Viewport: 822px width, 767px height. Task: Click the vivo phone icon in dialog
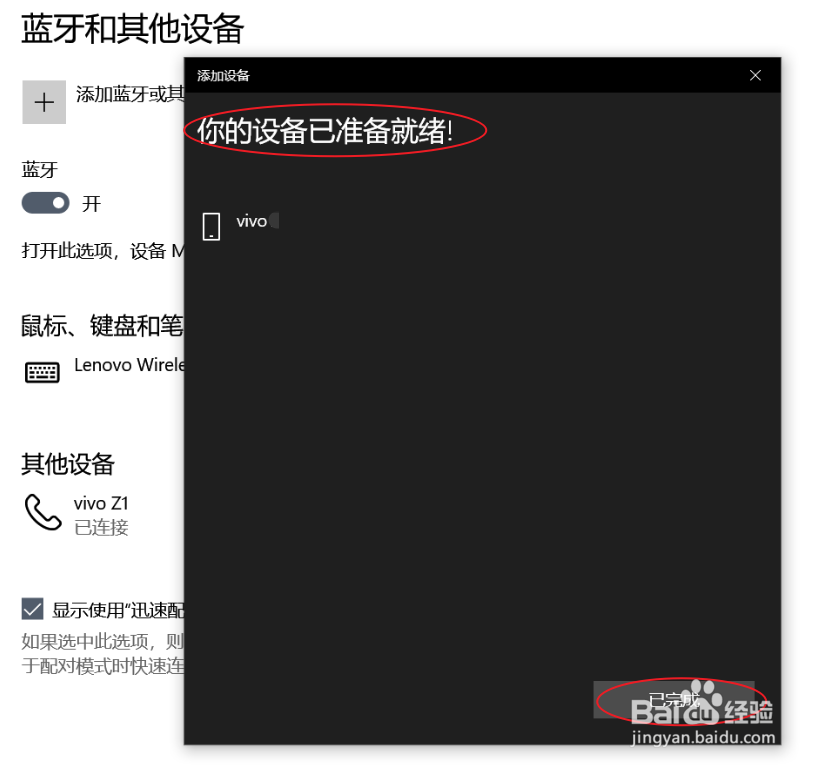click(x=211, y=226)
